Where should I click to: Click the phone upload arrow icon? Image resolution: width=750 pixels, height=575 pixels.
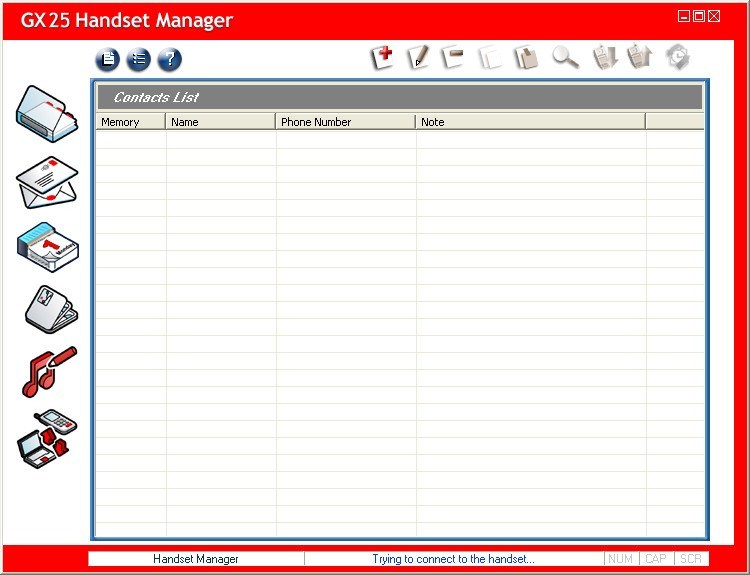click(x=640, y=58)
